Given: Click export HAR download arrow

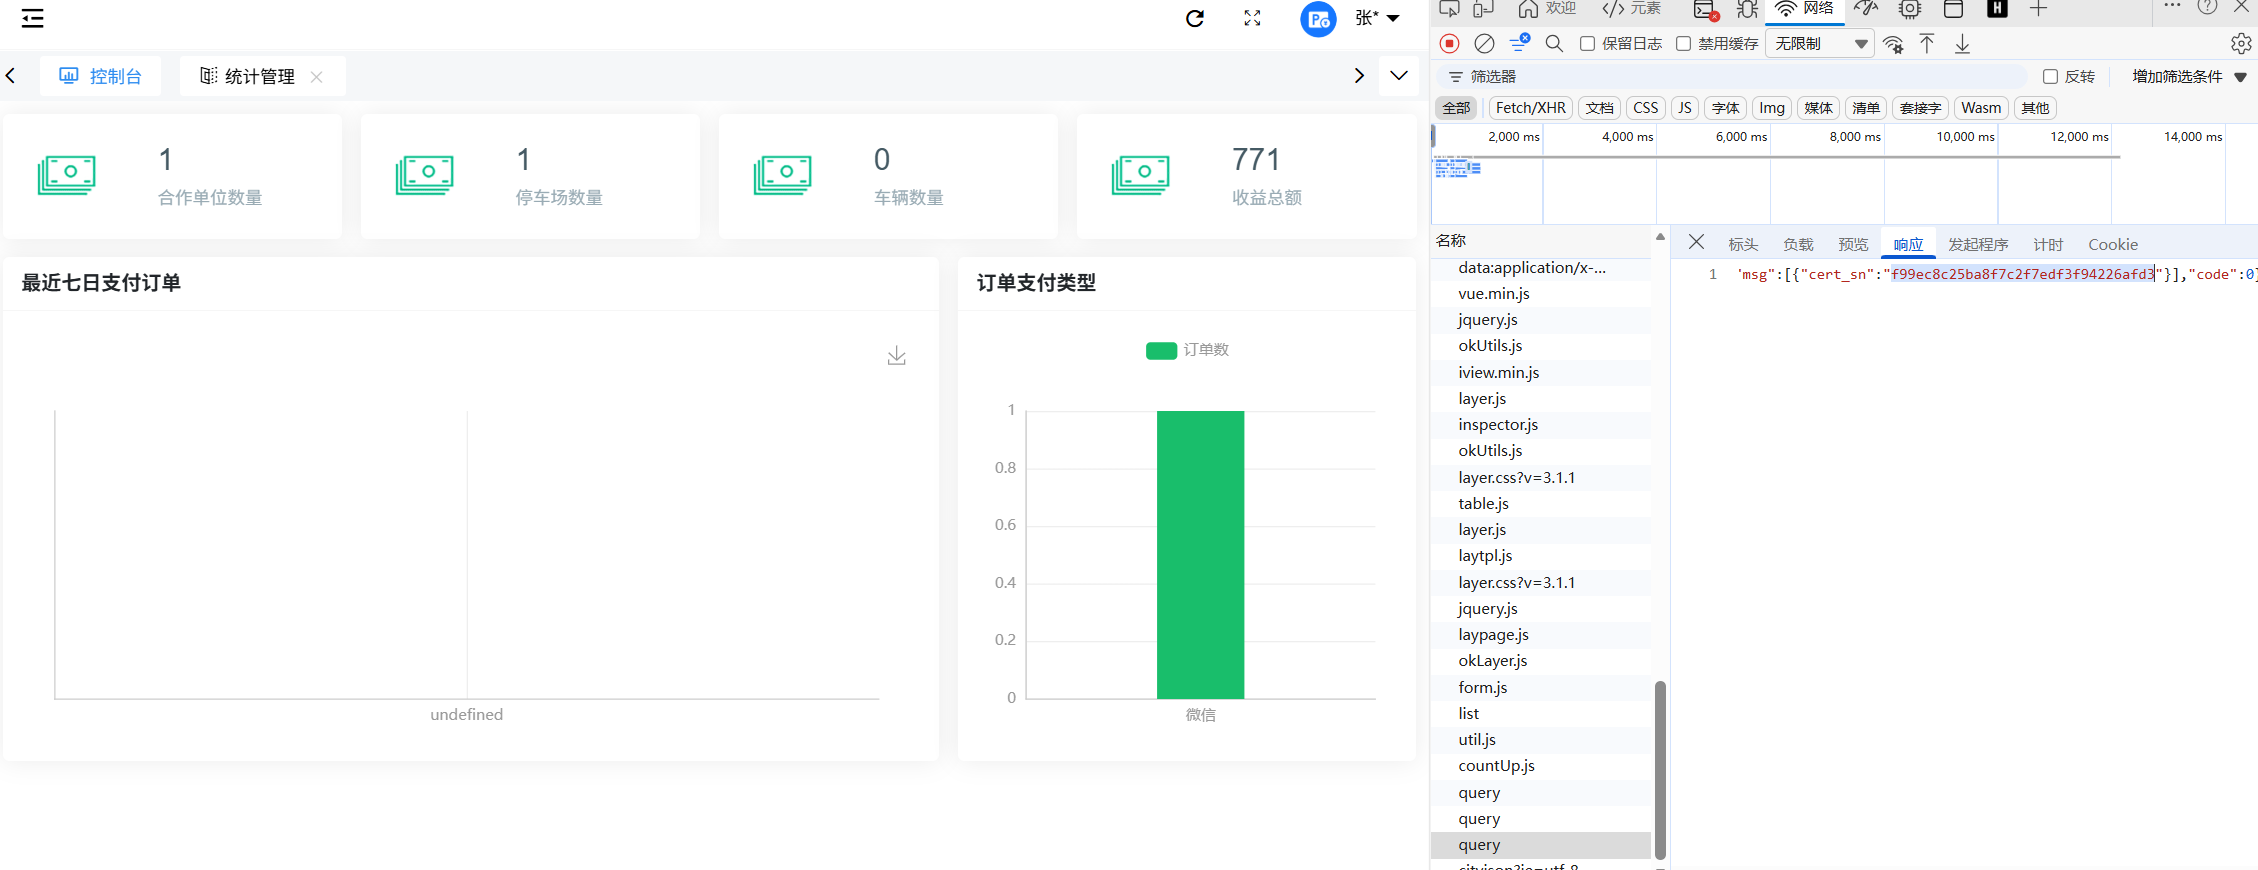Looking at the screenshot, I should pyautogui.click(x=1962, y=44).
